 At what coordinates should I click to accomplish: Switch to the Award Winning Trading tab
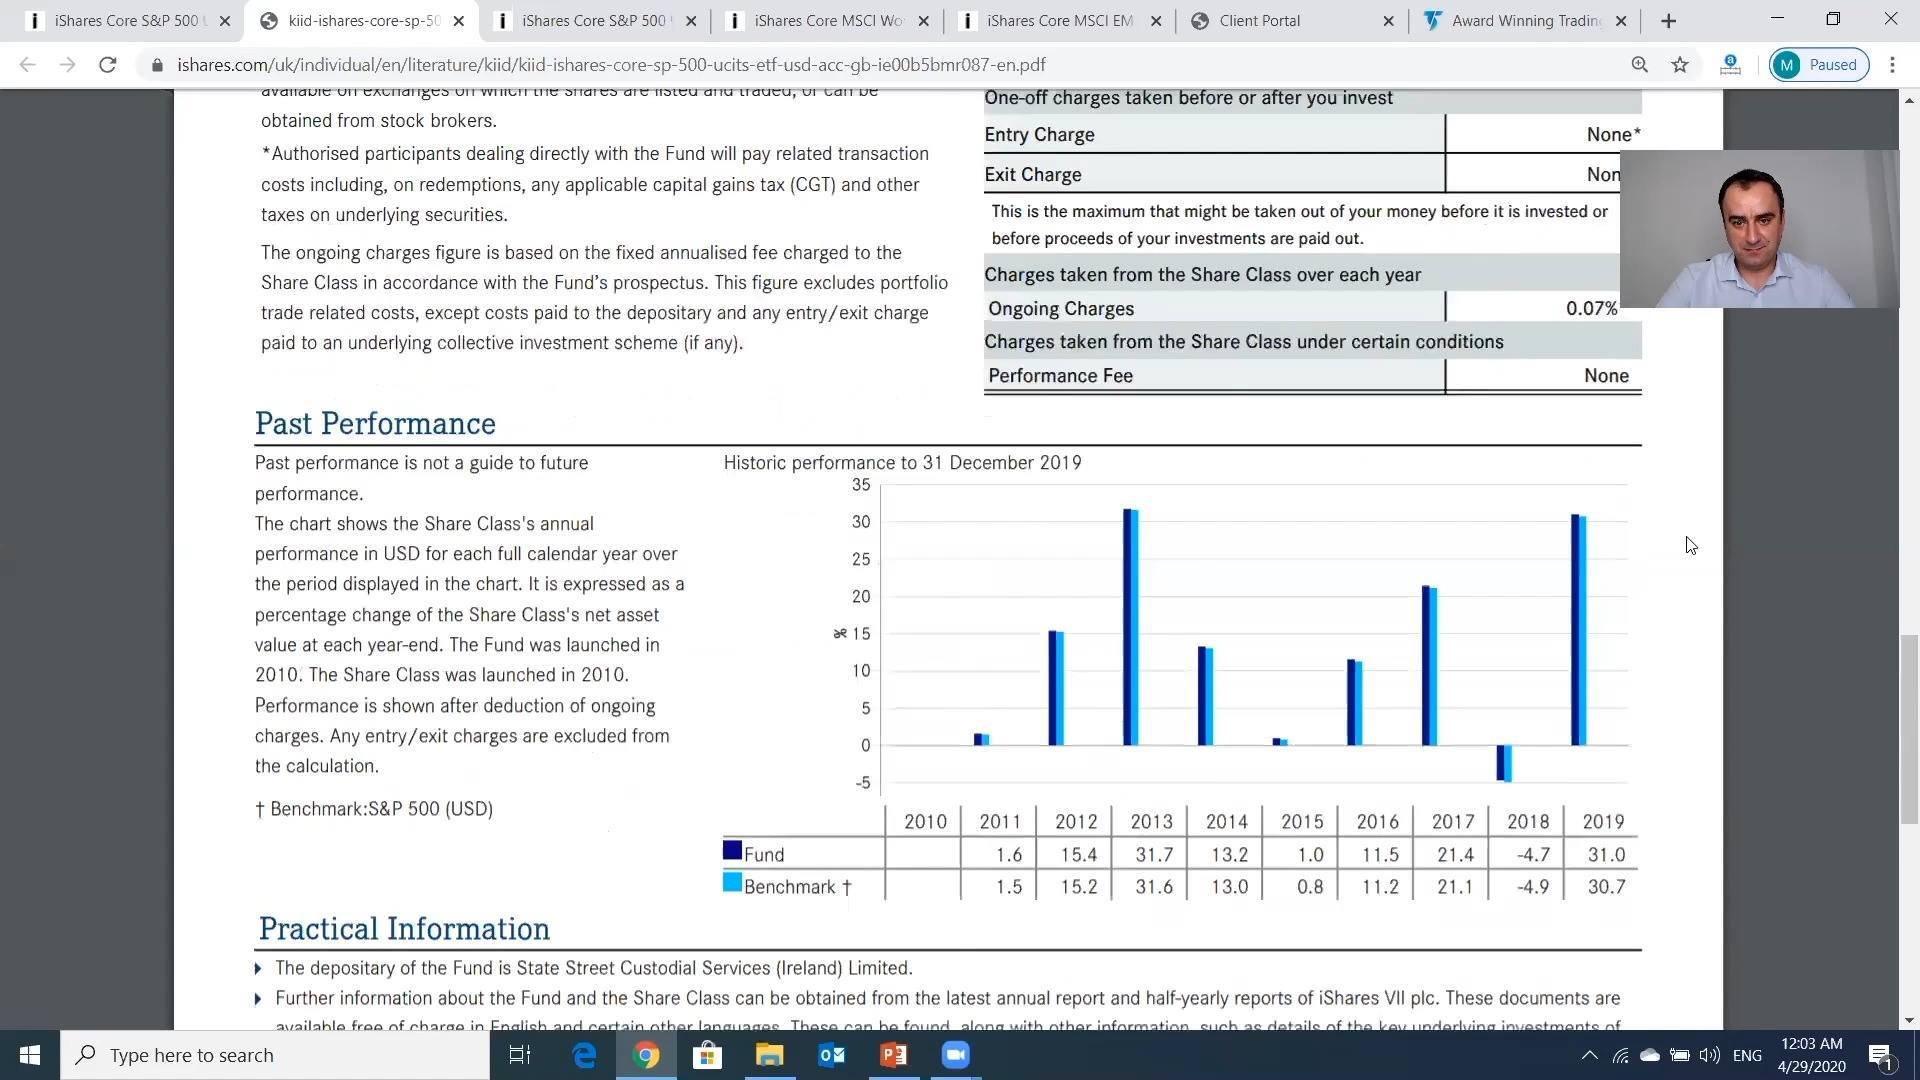pos(1525,21)
